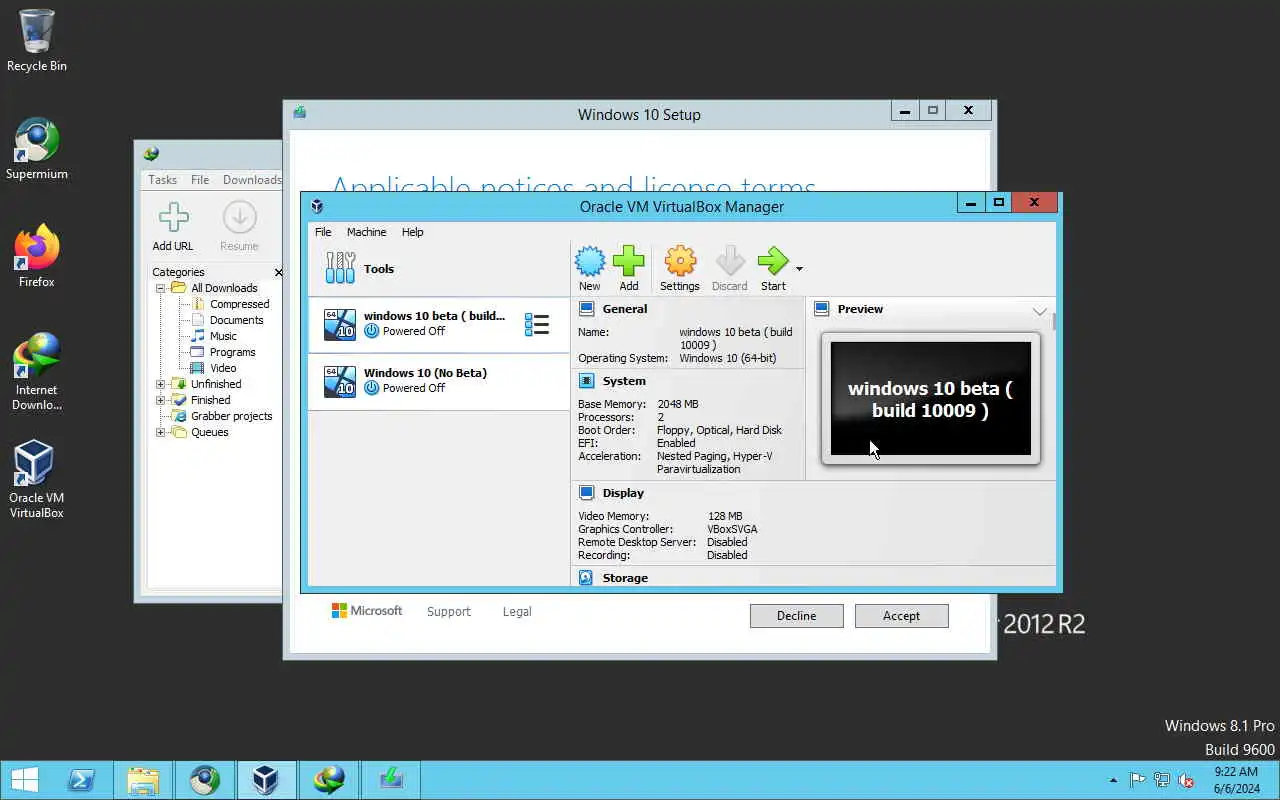This screenshot has width=1280, height=800.
Task: Click the VM preview thumbnail
Action: (931, 399)
